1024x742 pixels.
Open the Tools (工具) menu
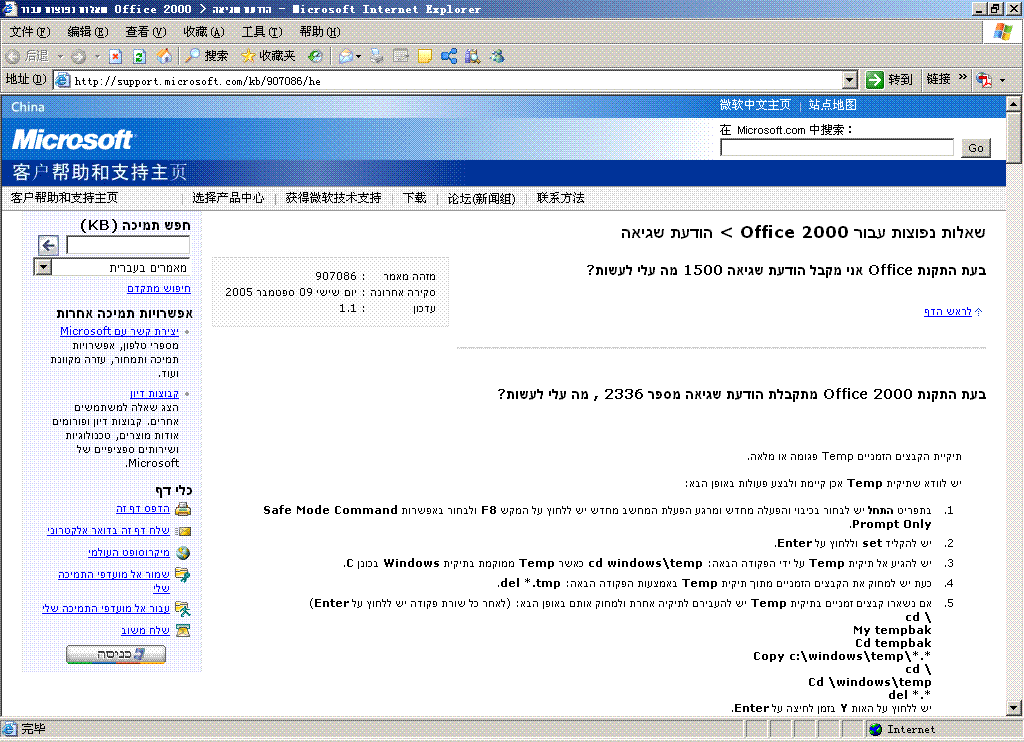[262, 31]
